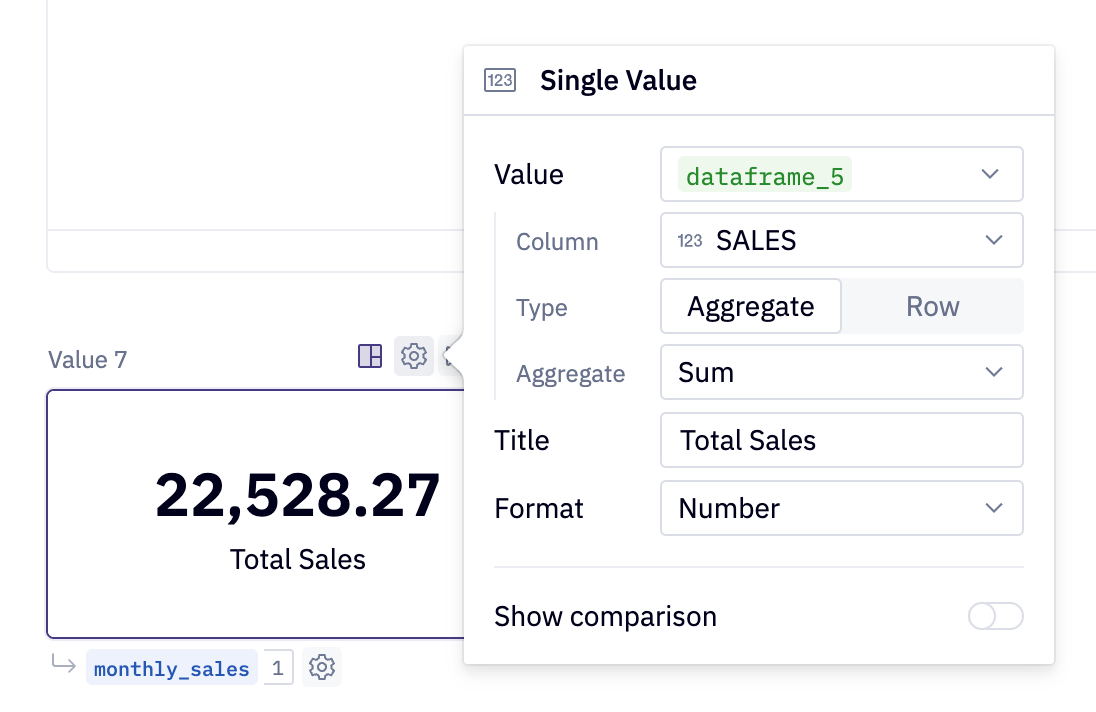Select the Aggregate type option
The height and width of the screenshot is (712, 1096).
750,306
